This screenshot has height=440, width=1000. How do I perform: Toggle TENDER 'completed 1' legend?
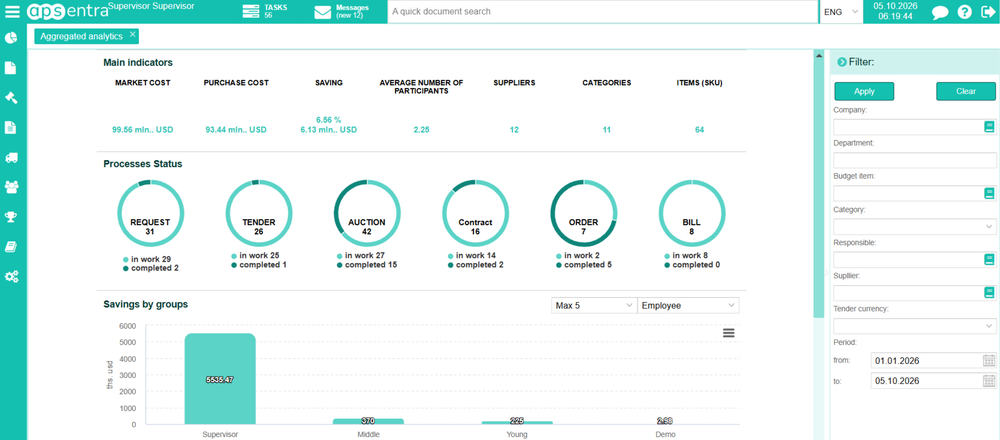click(258, 265)
